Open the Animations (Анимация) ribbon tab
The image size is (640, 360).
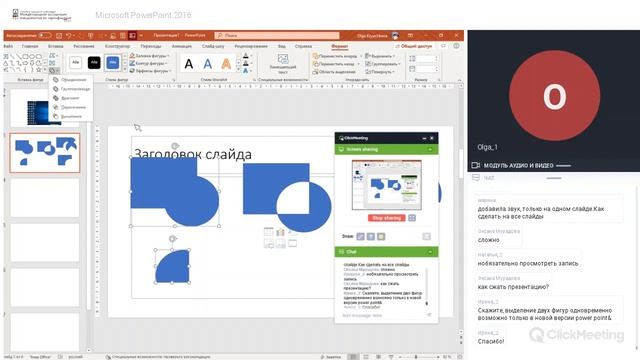182,46
